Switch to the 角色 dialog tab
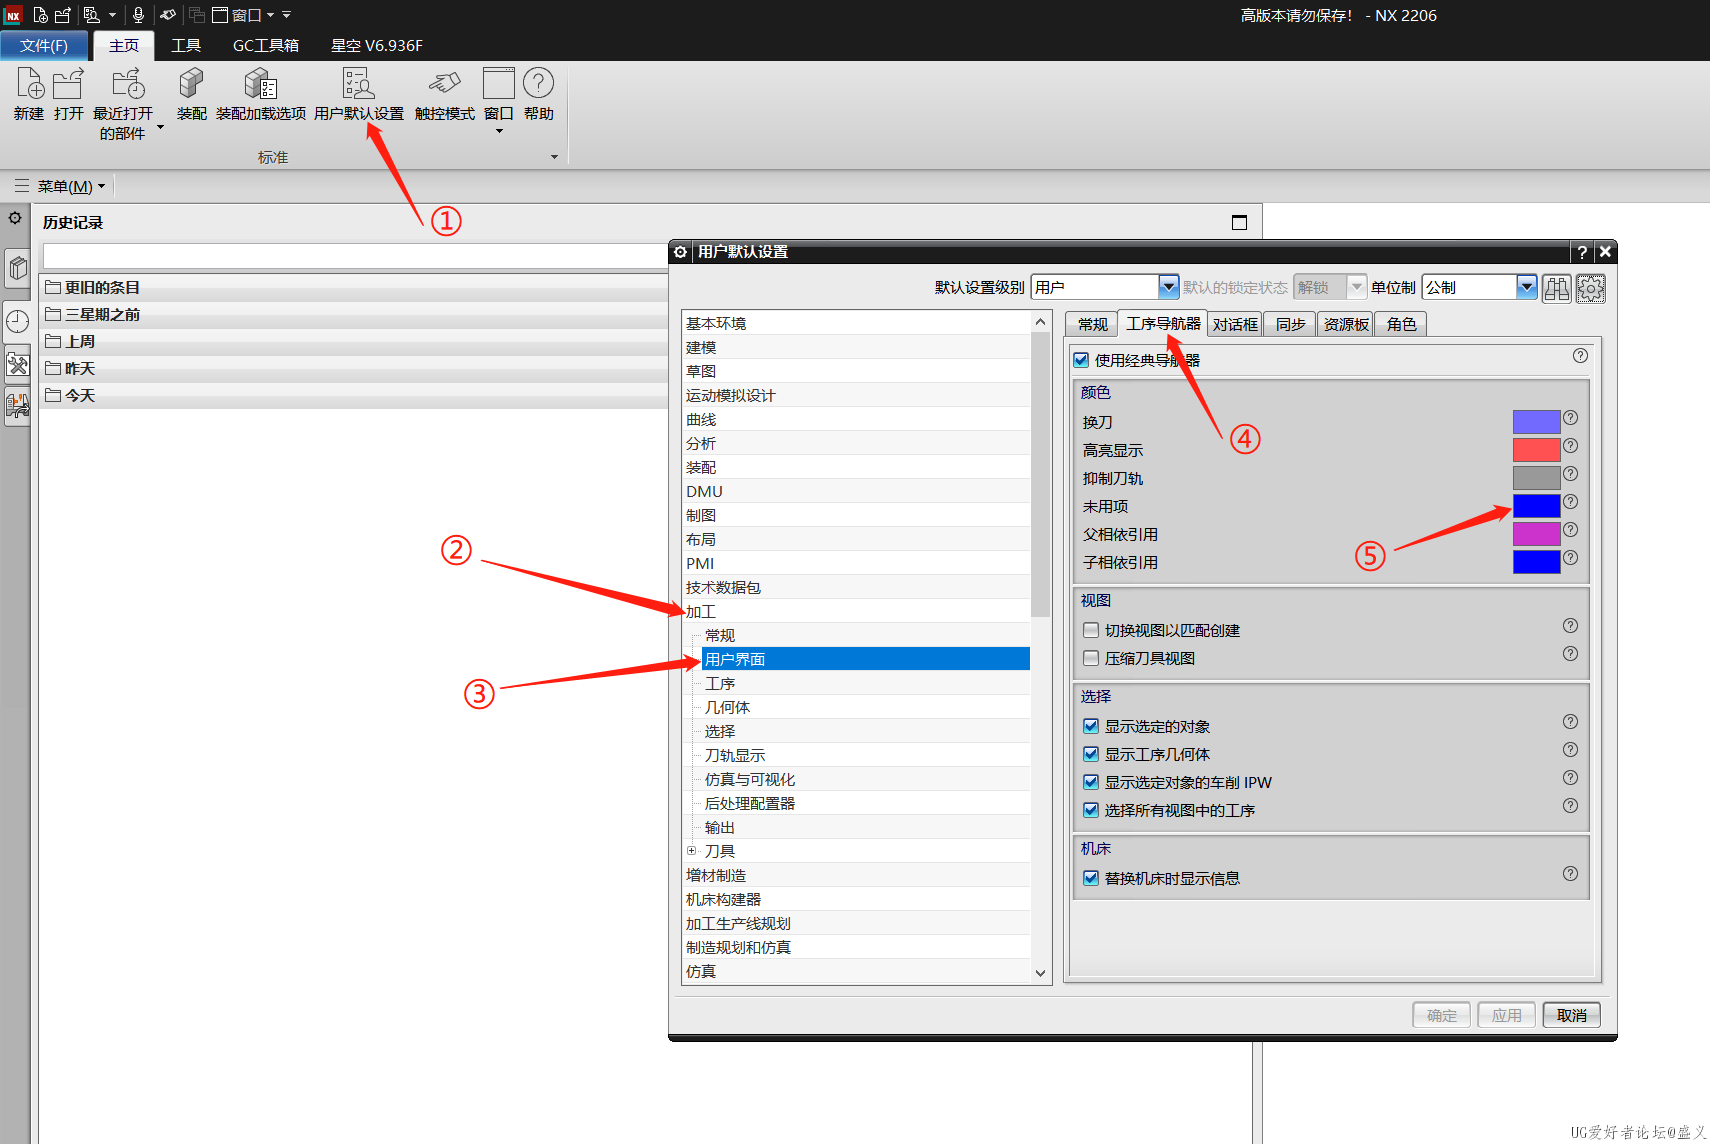This screenshot has width=1710, height=1144. 1401,324
